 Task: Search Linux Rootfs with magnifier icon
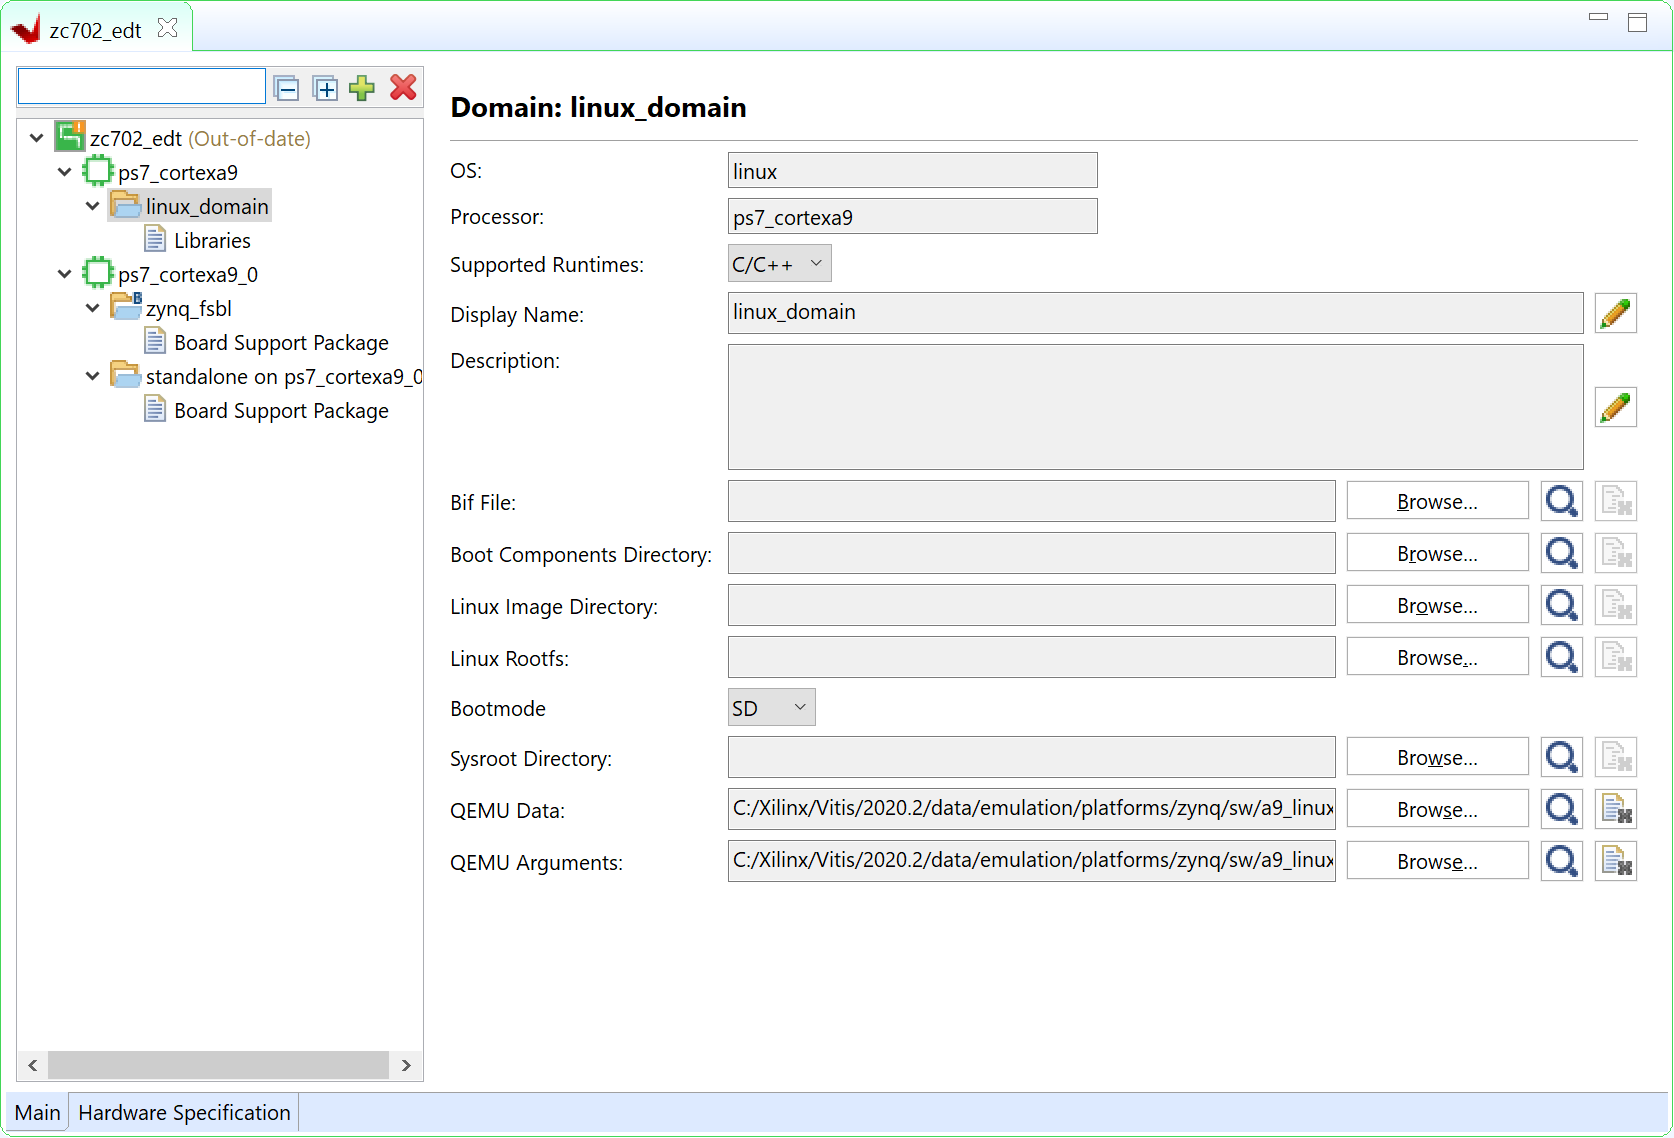pyautogui.click(x=1561, y=657)
